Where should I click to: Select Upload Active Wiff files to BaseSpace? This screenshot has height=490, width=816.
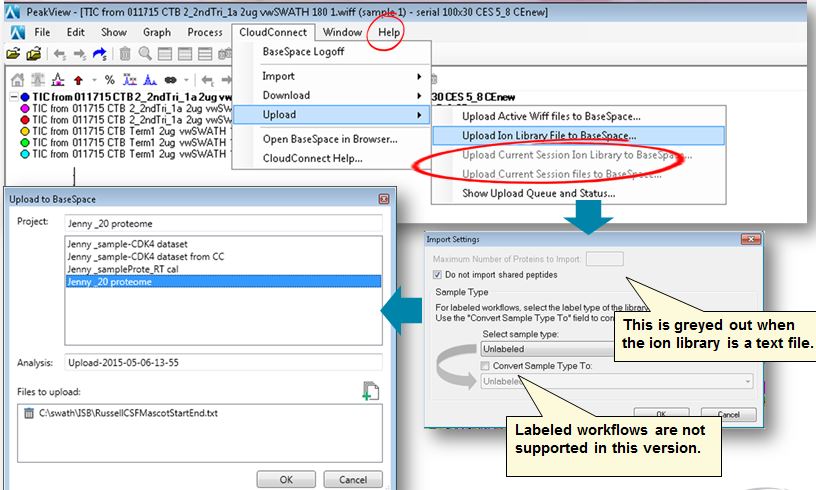coord(551,117)
